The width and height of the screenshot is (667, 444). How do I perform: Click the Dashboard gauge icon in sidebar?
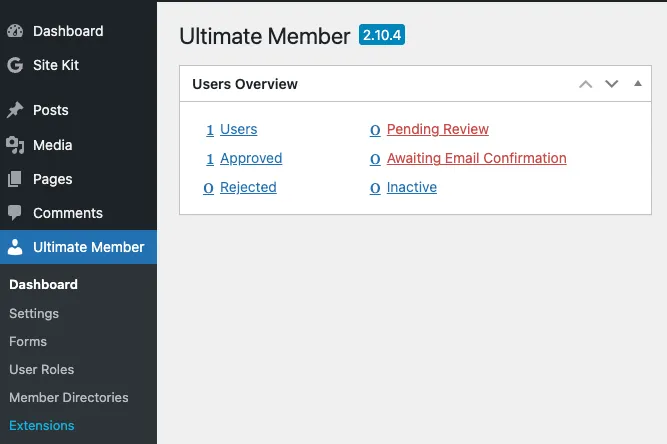point(15,31)
